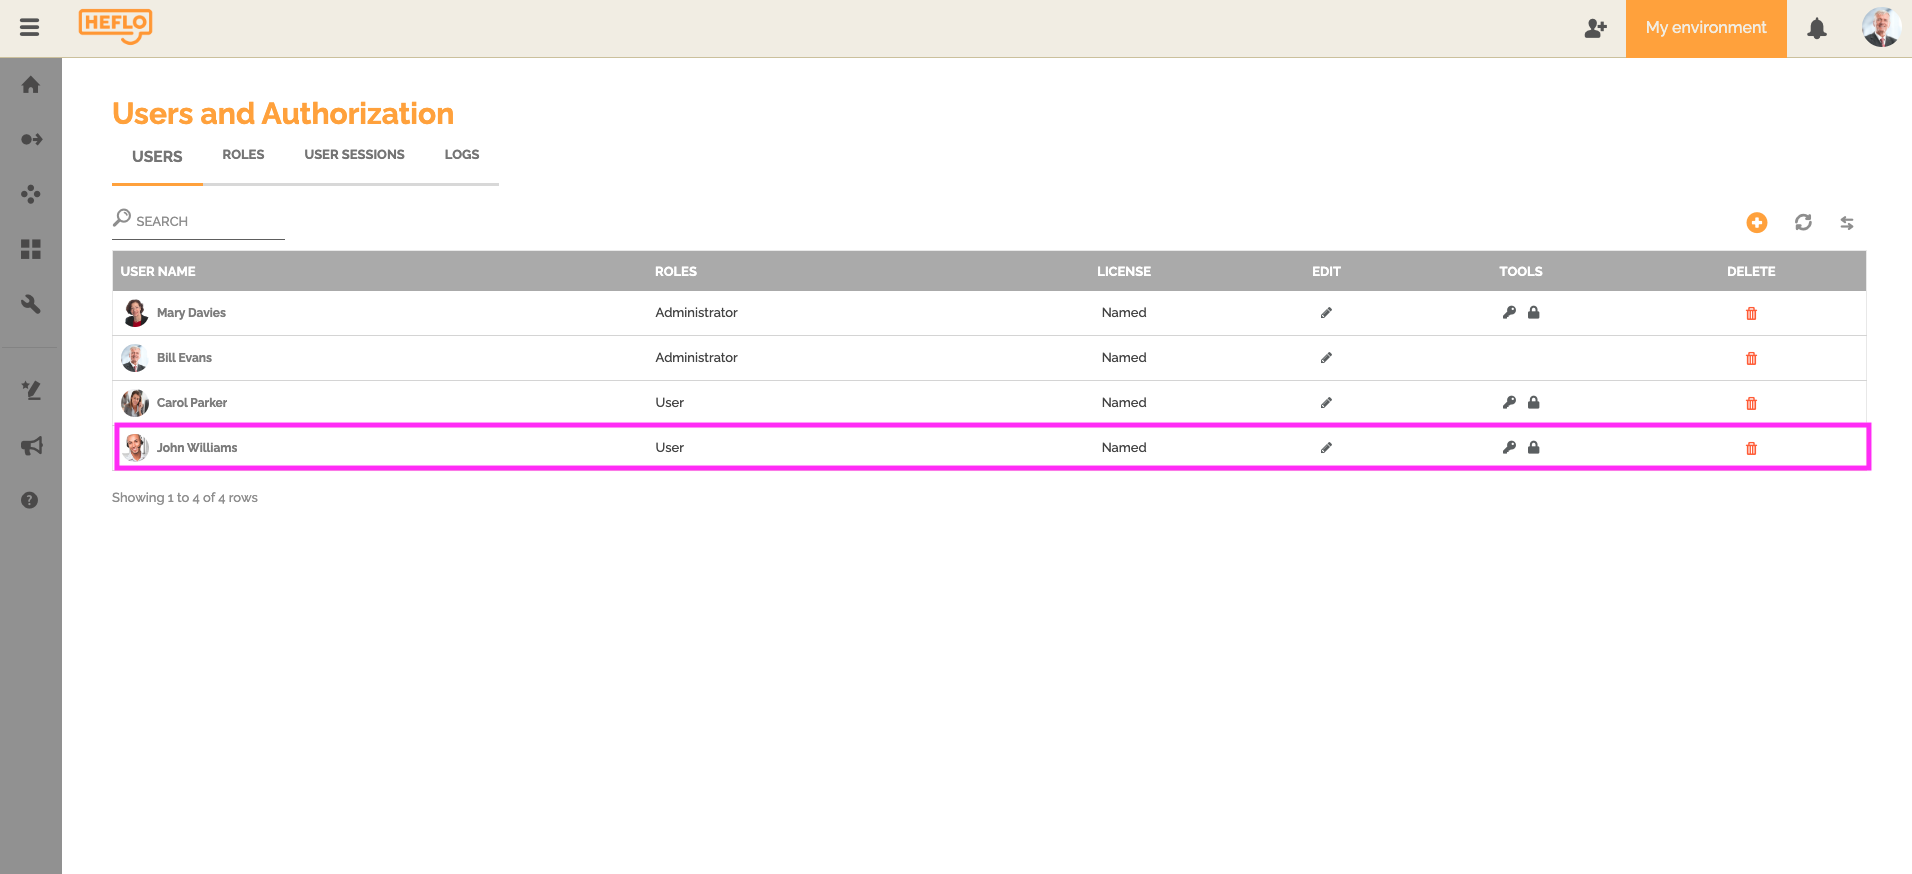Click the My environment button
Image resolution: width=1912 pixels, height=874 pixels.
point(1705,29)
